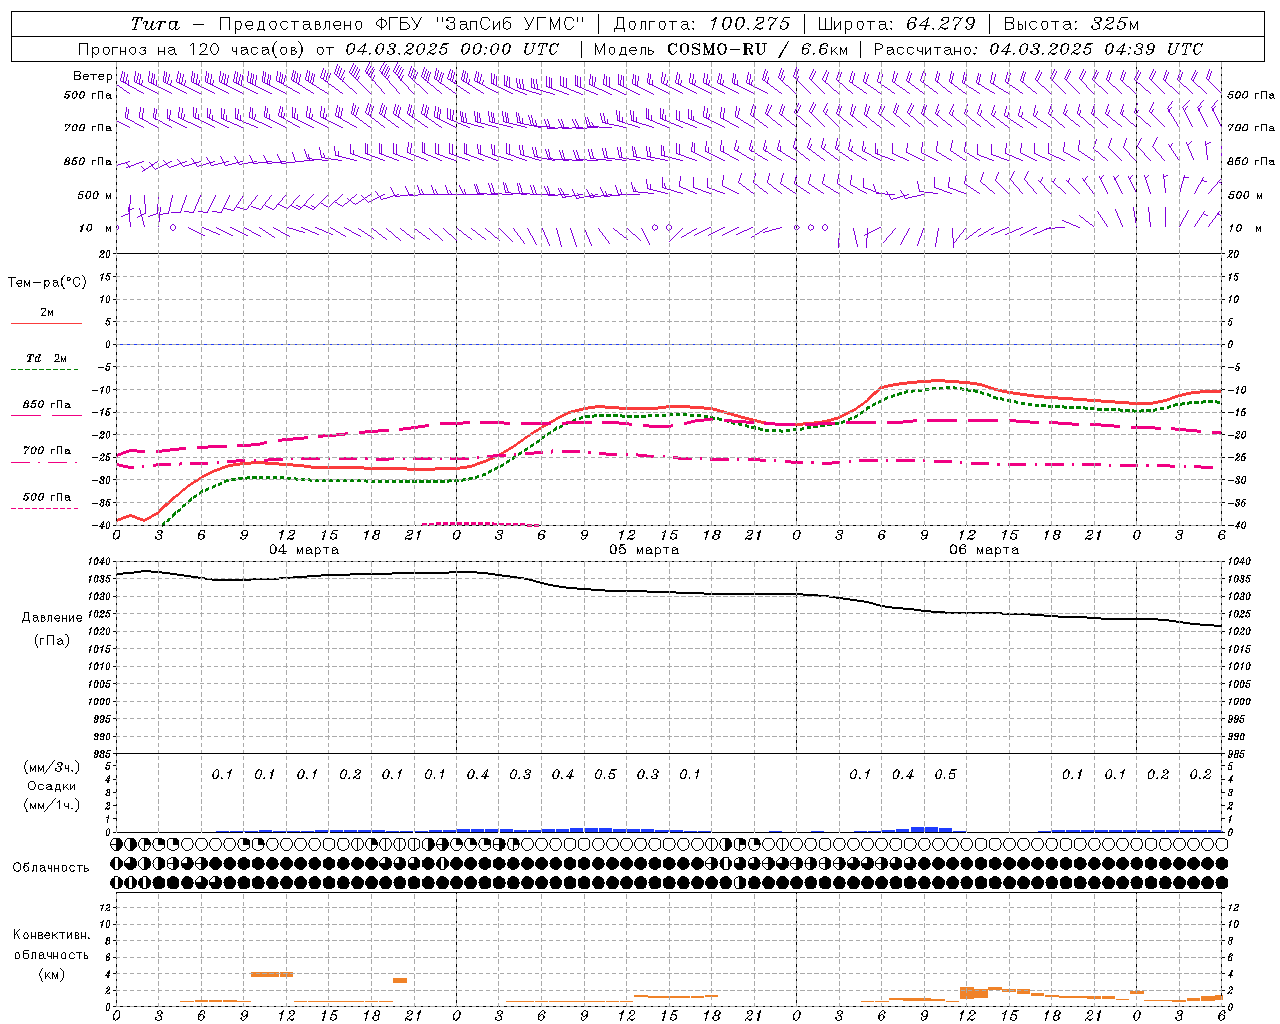1280x1024 pixels.
Task: Select the forecast text "Прогноз на 120 часа(ов)"
Action: point(192,49)
